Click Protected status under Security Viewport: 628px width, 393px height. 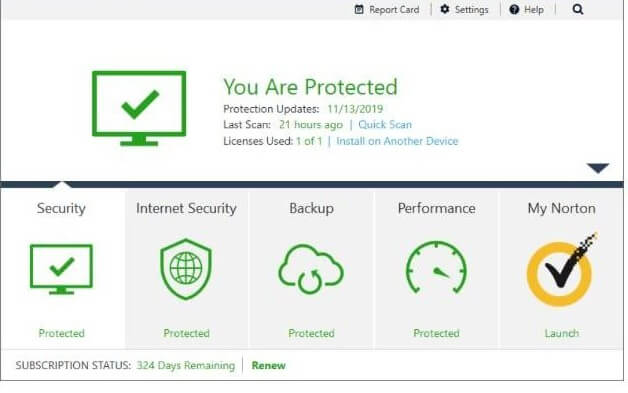61,333
